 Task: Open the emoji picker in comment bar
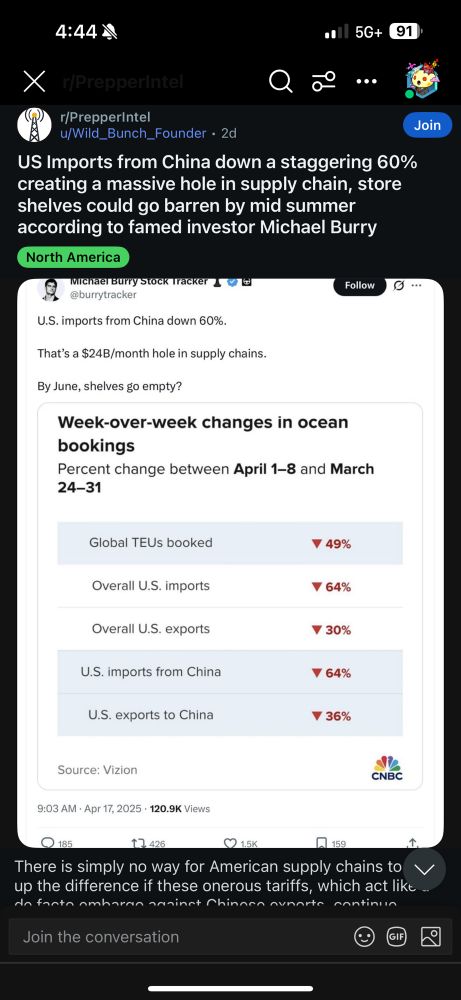364,936
